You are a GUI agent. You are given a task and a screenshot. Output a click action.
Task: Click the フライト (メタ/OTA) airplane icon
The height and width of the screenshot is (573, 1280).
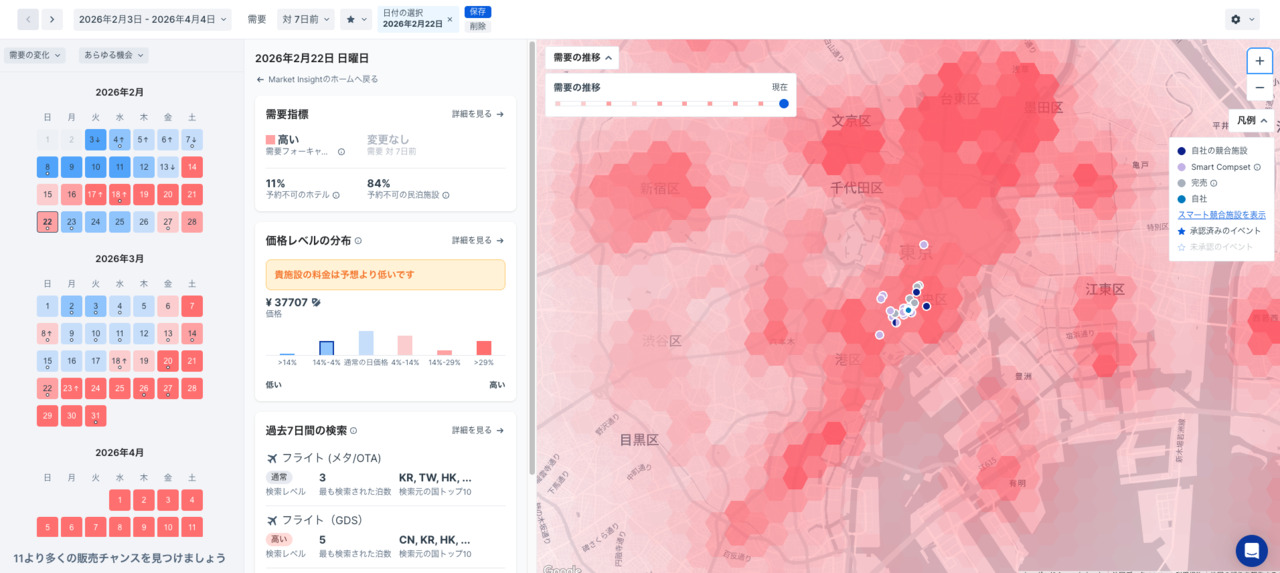tap(272, 458)
